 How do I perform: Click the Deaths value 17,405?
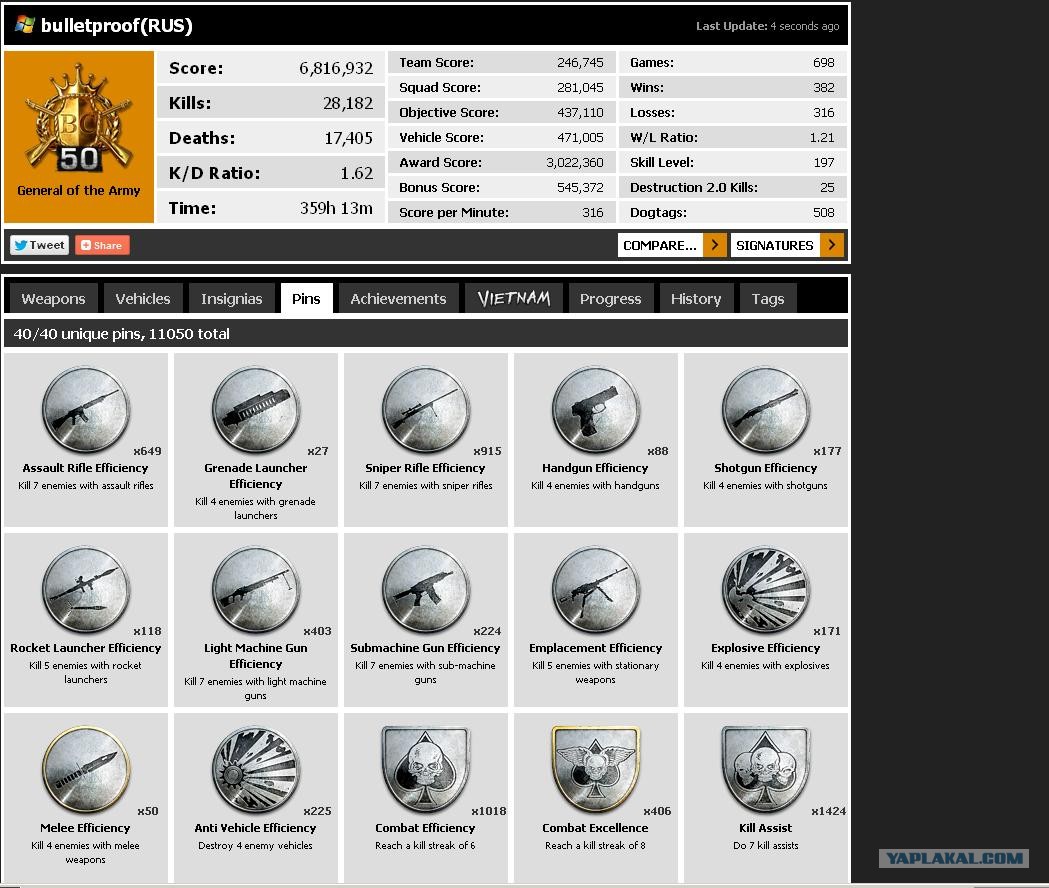tap(349, 138)
